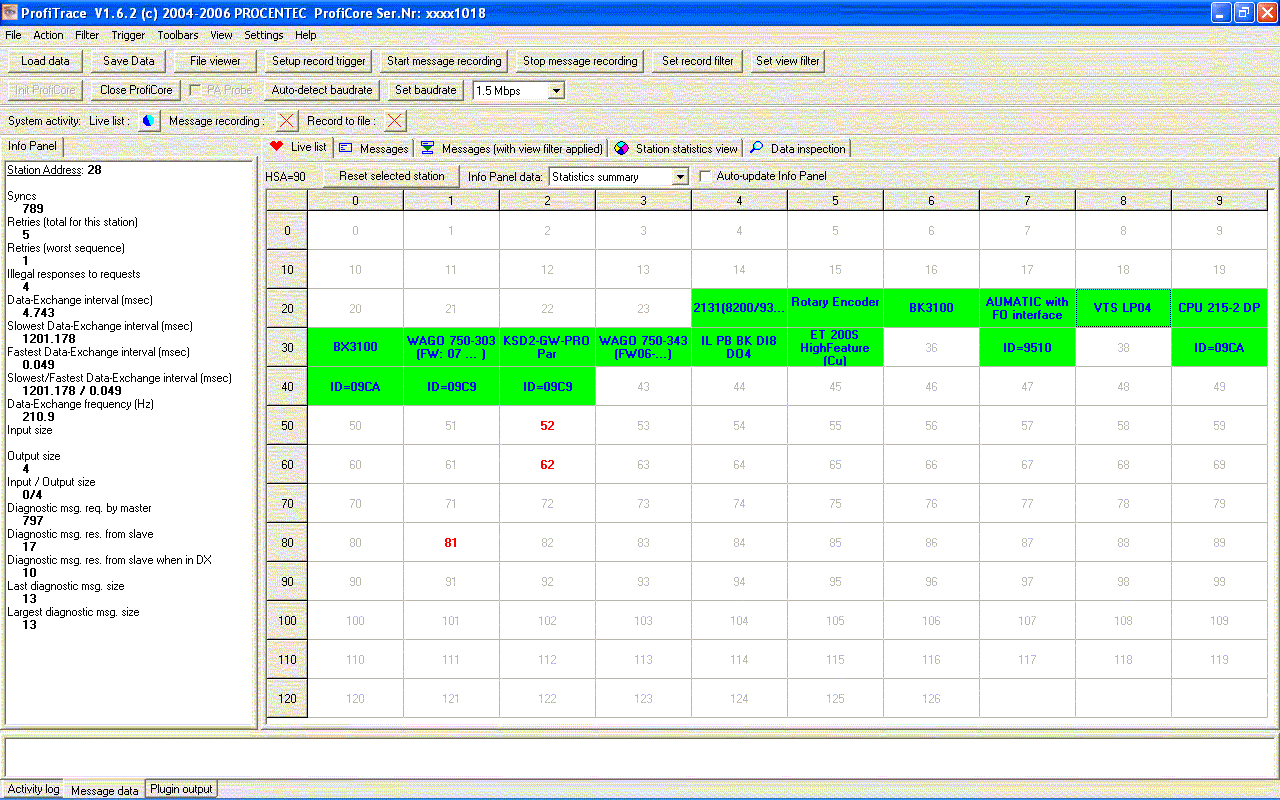Click the Live list pie status icon
The image size is (1280, 800).
[148, 121]
